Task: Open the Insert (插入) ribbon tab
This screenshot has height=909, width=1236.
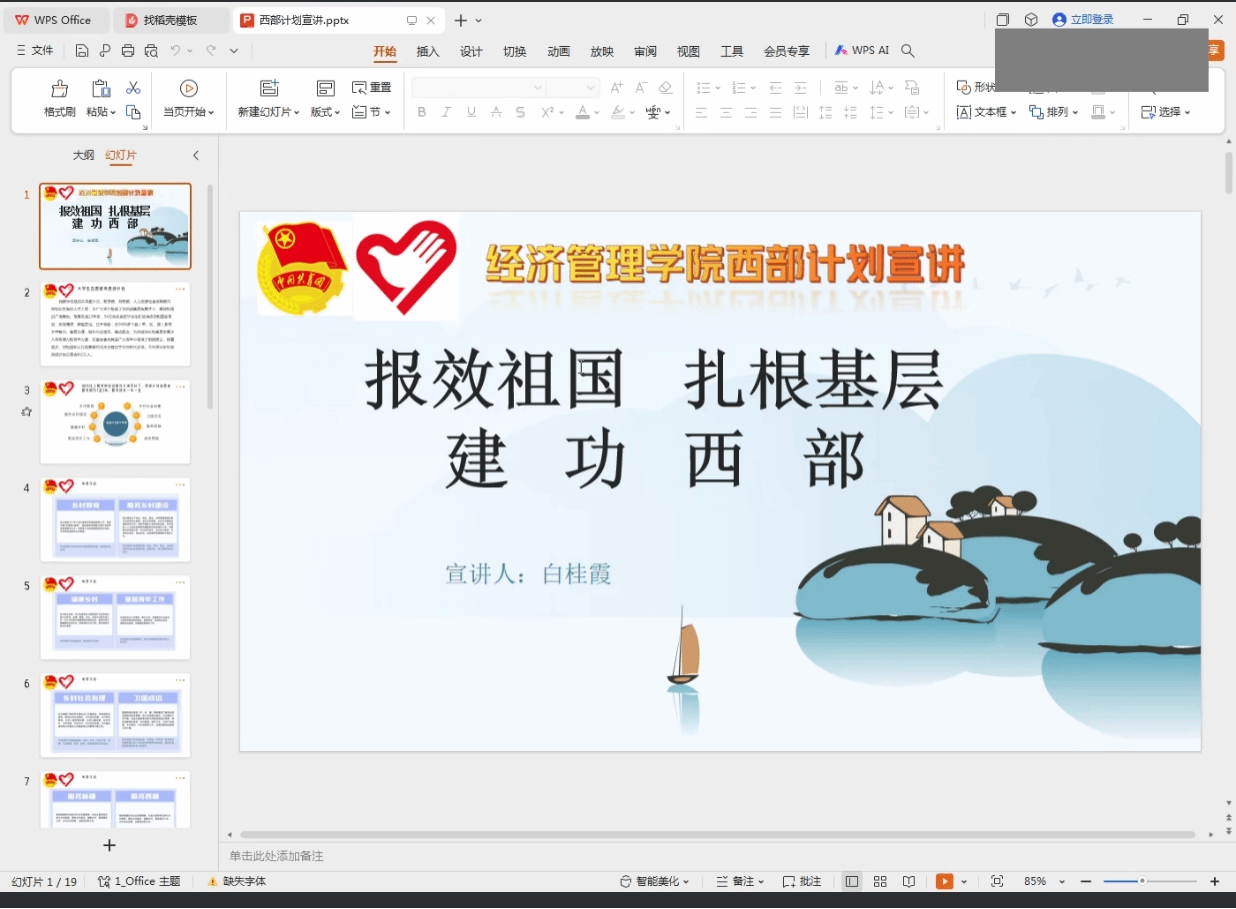Action: pyautogui.click(x=428, y=51)
